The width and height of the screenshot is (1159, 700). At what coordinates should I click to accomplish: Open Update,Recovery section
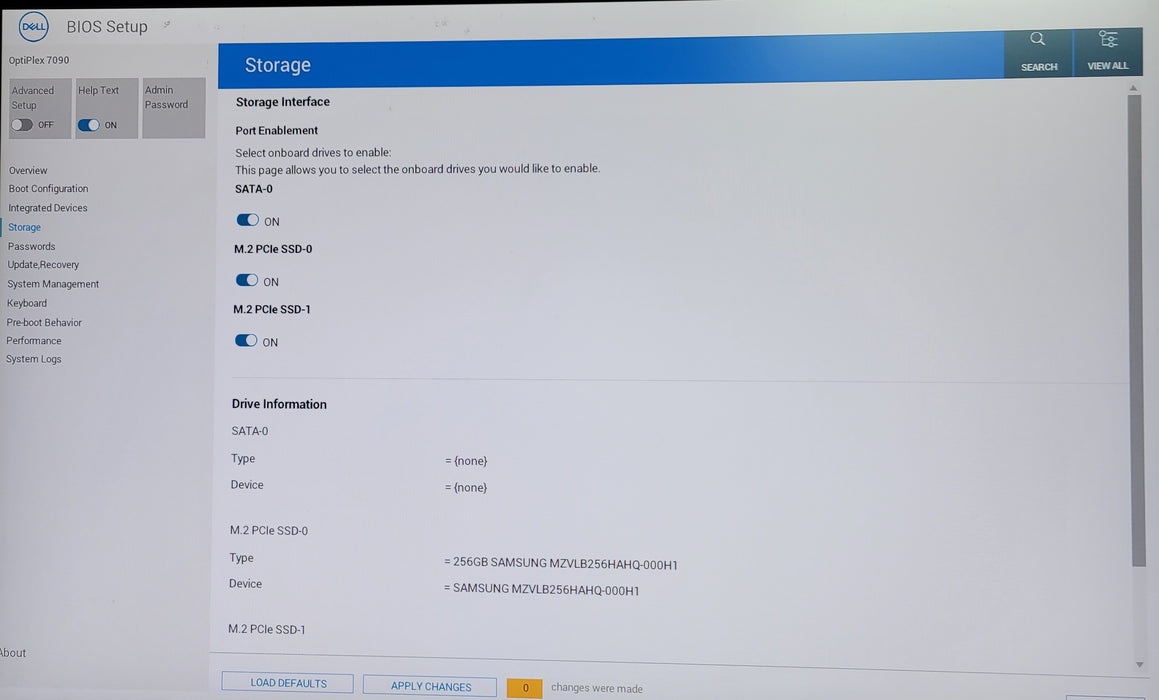[x=43, y=265]
